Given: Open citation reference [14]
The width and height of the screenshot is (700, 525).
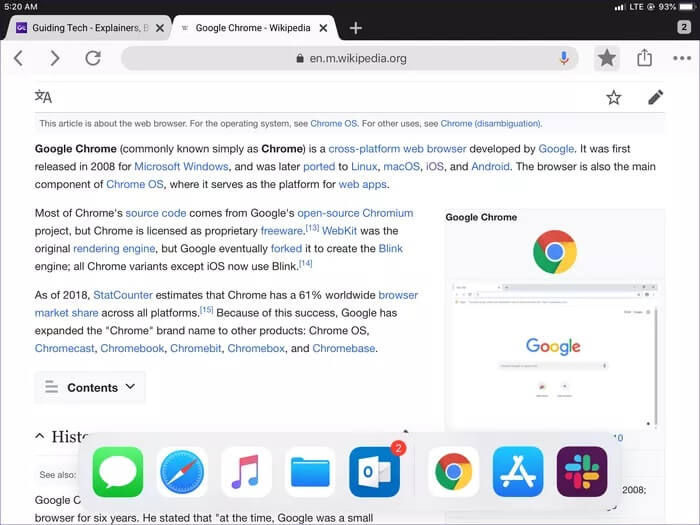Looking at the screenshot, I should pos(306,263).
